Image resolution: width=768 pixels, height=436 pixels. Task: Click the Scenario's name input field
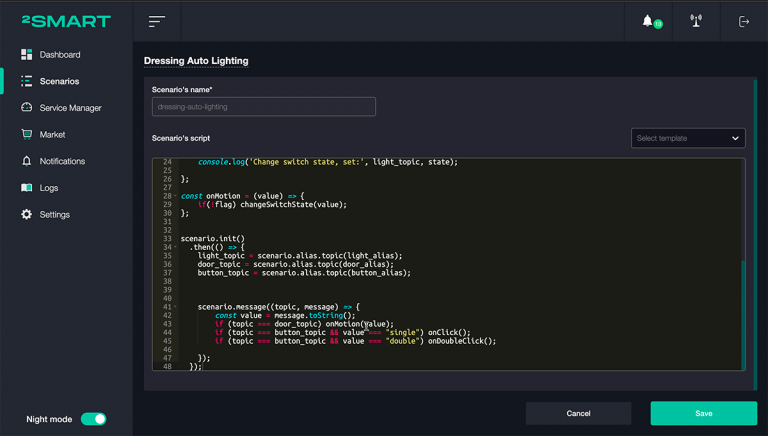pos(264,107)
